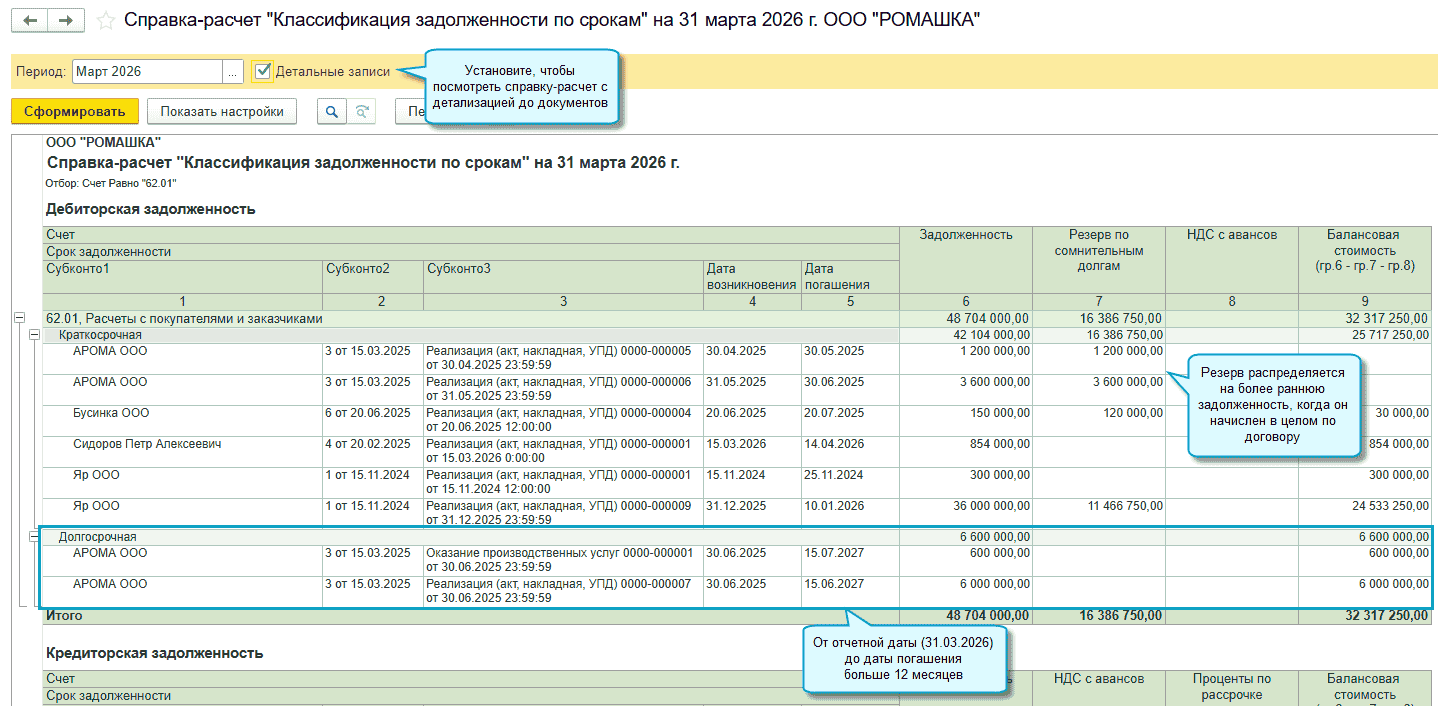Click the back navigation arrow
Viewport: 1438px width, 706px height.
coord(30,21)
